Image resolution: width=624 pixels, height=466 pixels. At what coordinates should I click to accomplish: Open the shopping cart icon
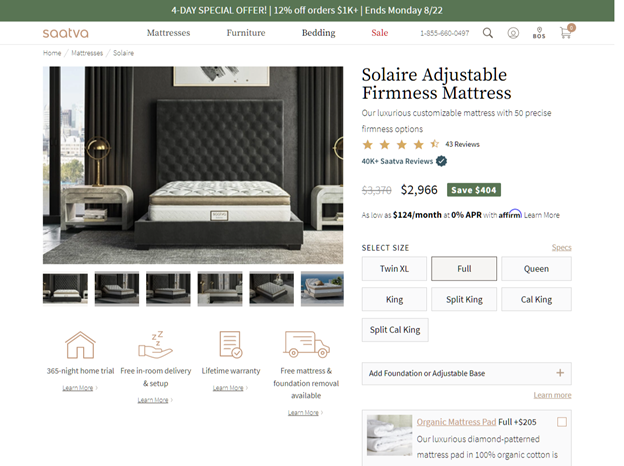566,33
